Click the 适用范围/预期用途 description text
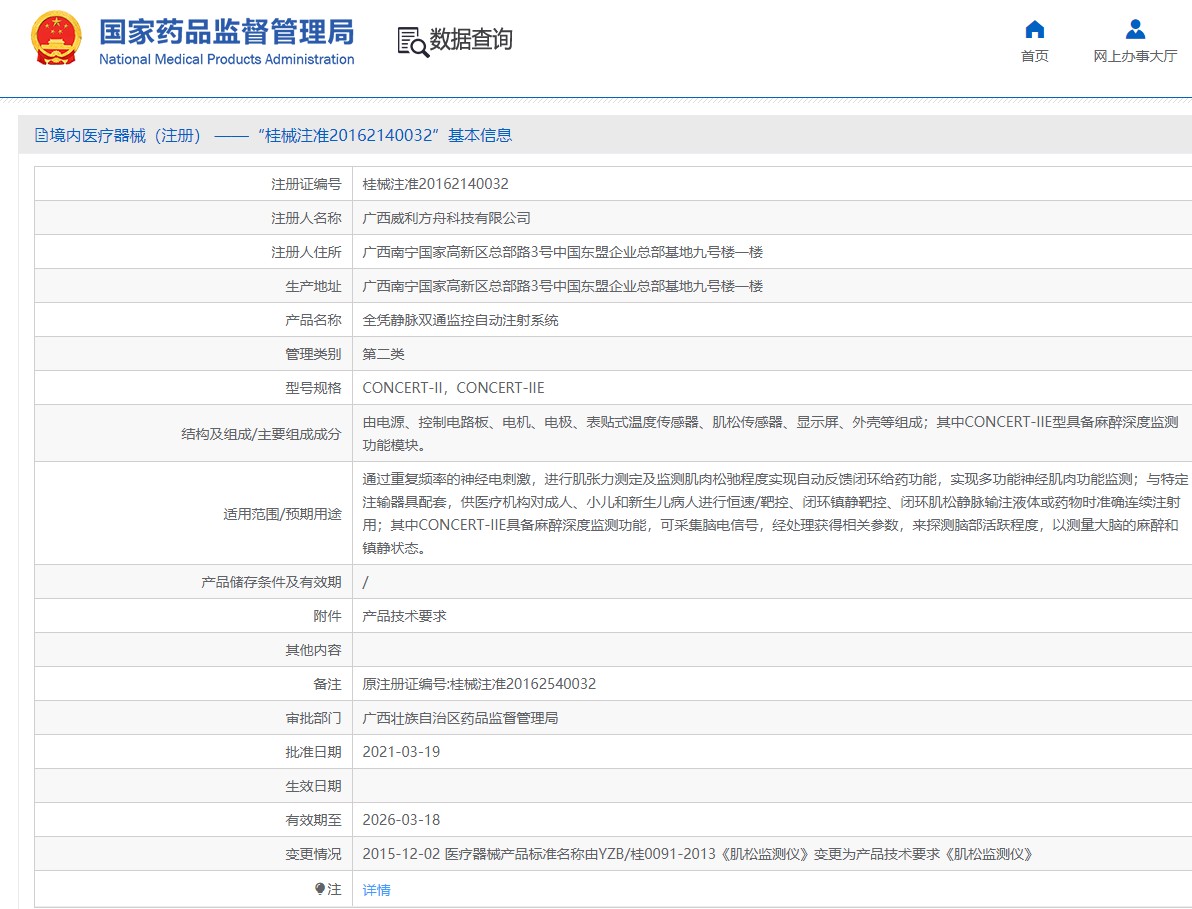This screenshot has height=909, width=1192. [x=775, y=513]
